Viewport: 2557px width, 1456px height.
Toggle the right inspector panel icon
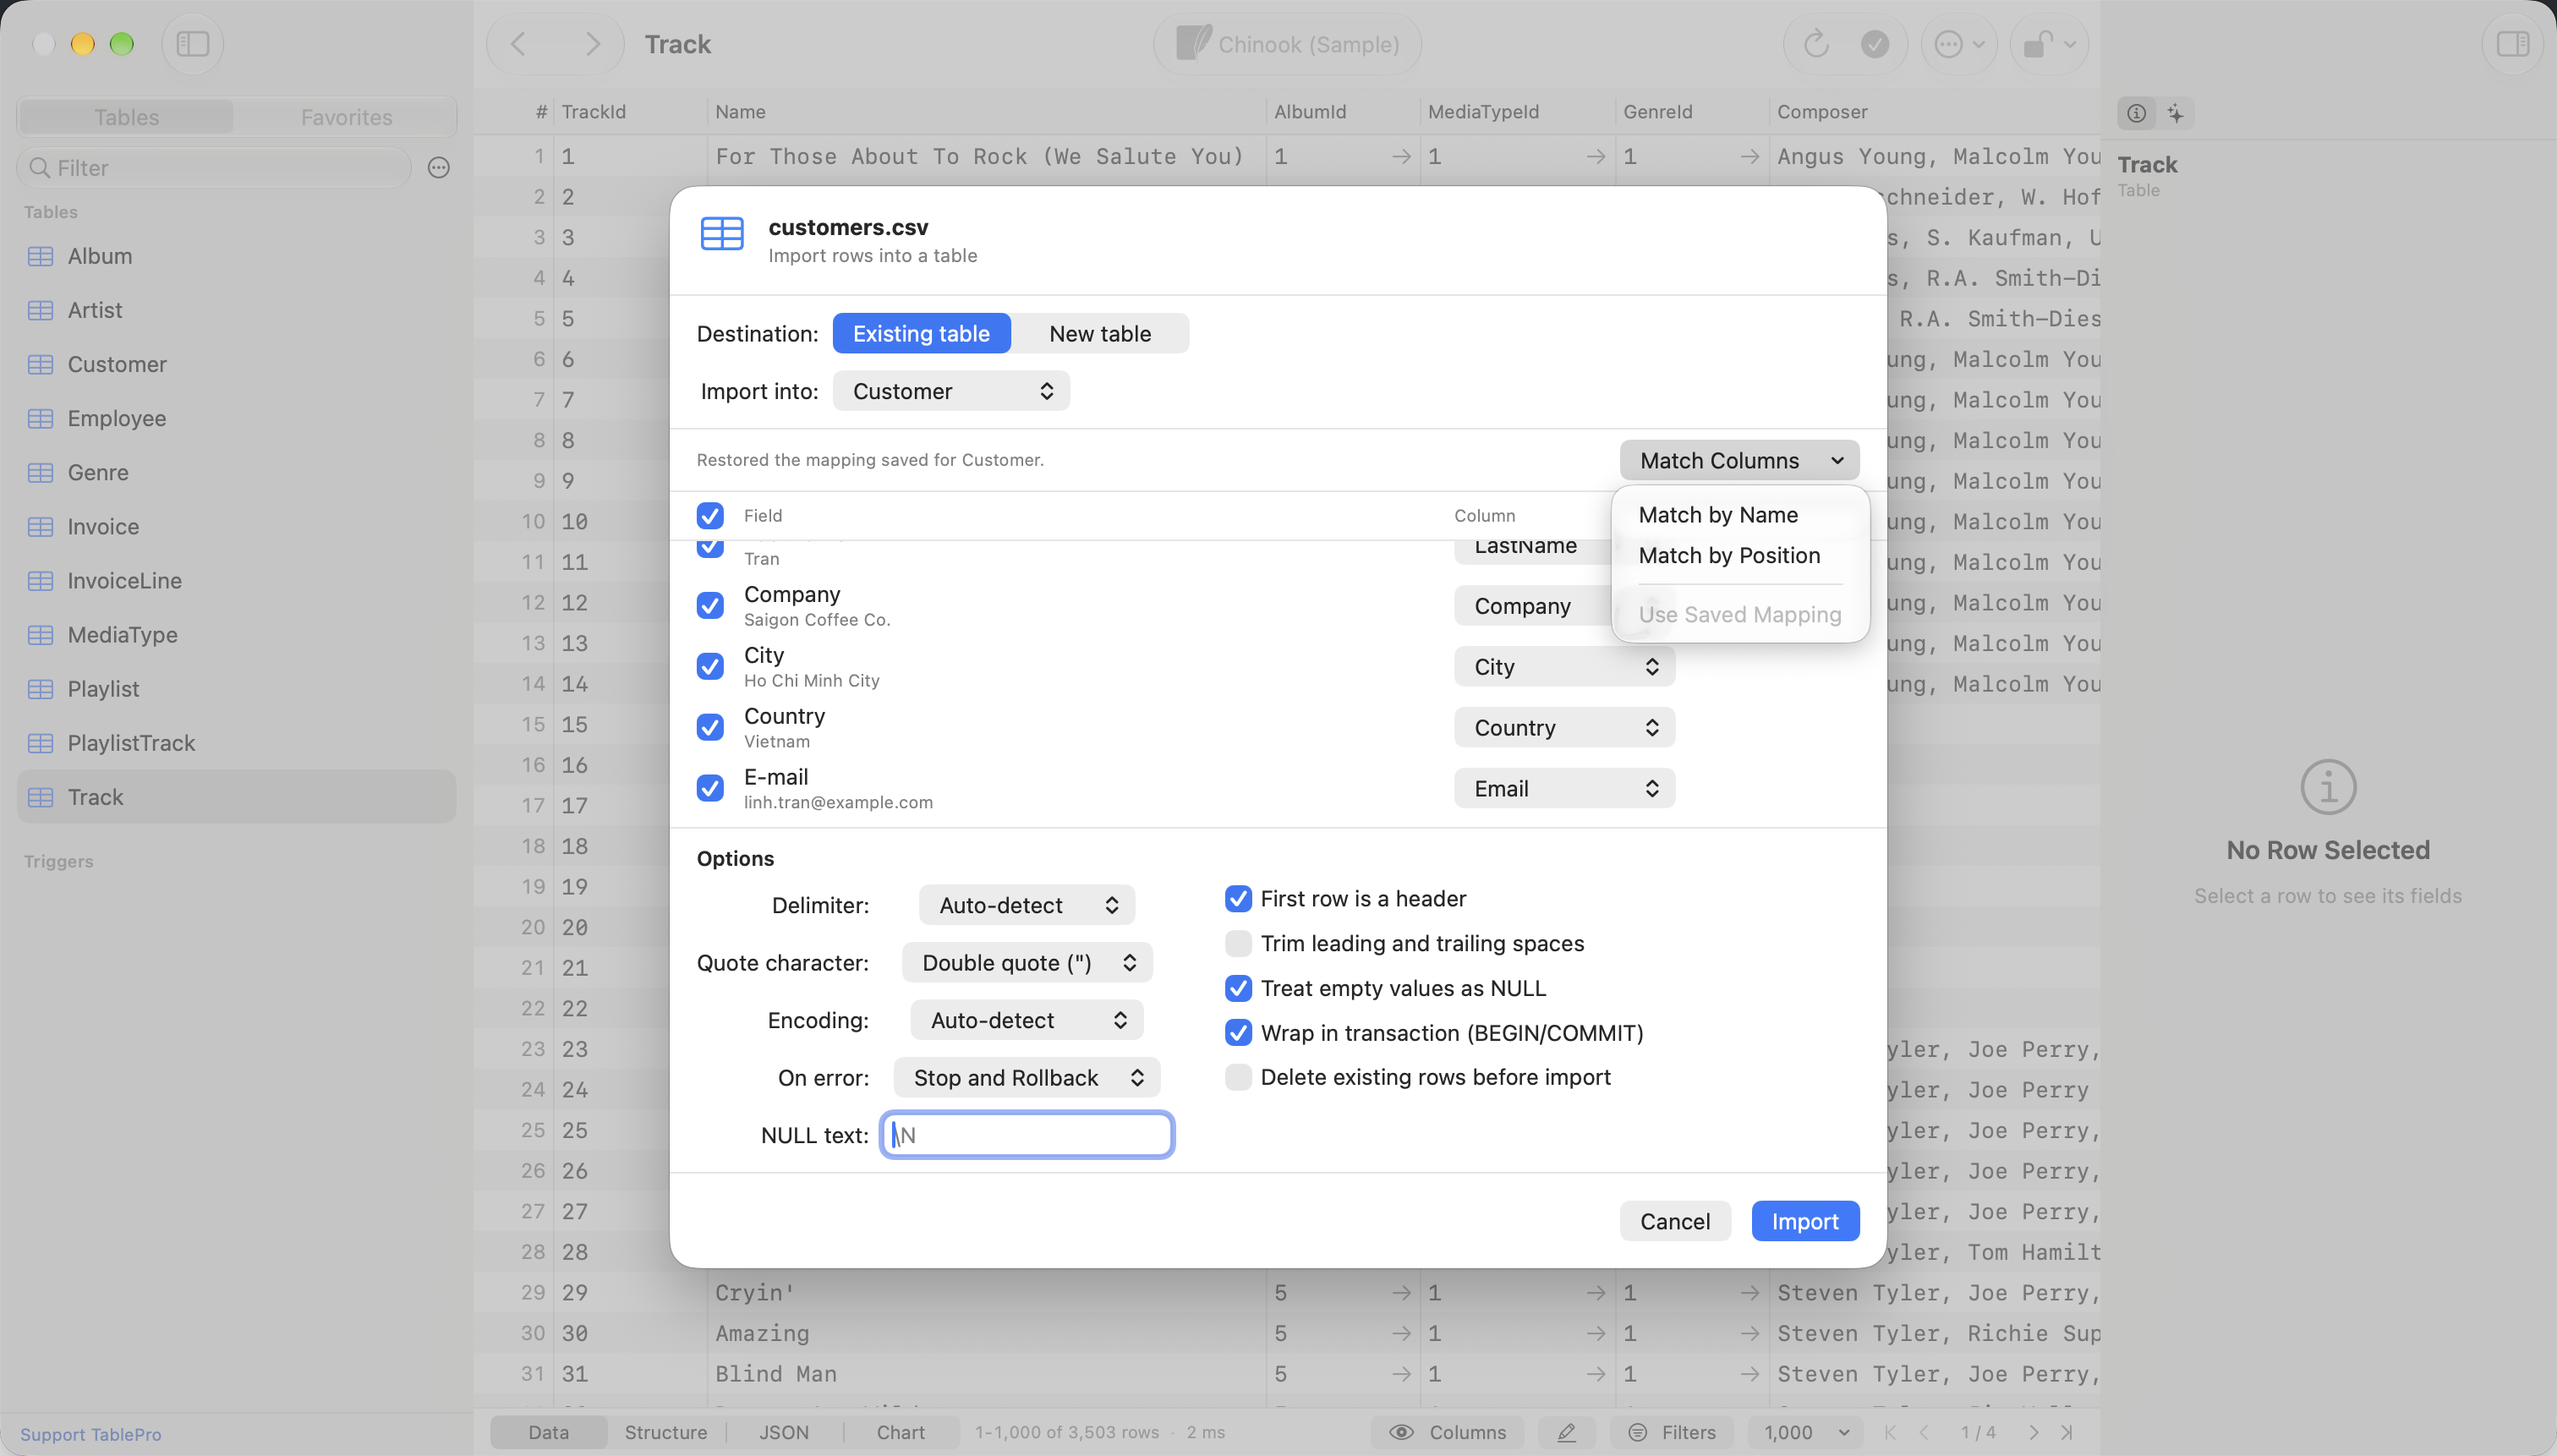click(x=2512, y=44)
